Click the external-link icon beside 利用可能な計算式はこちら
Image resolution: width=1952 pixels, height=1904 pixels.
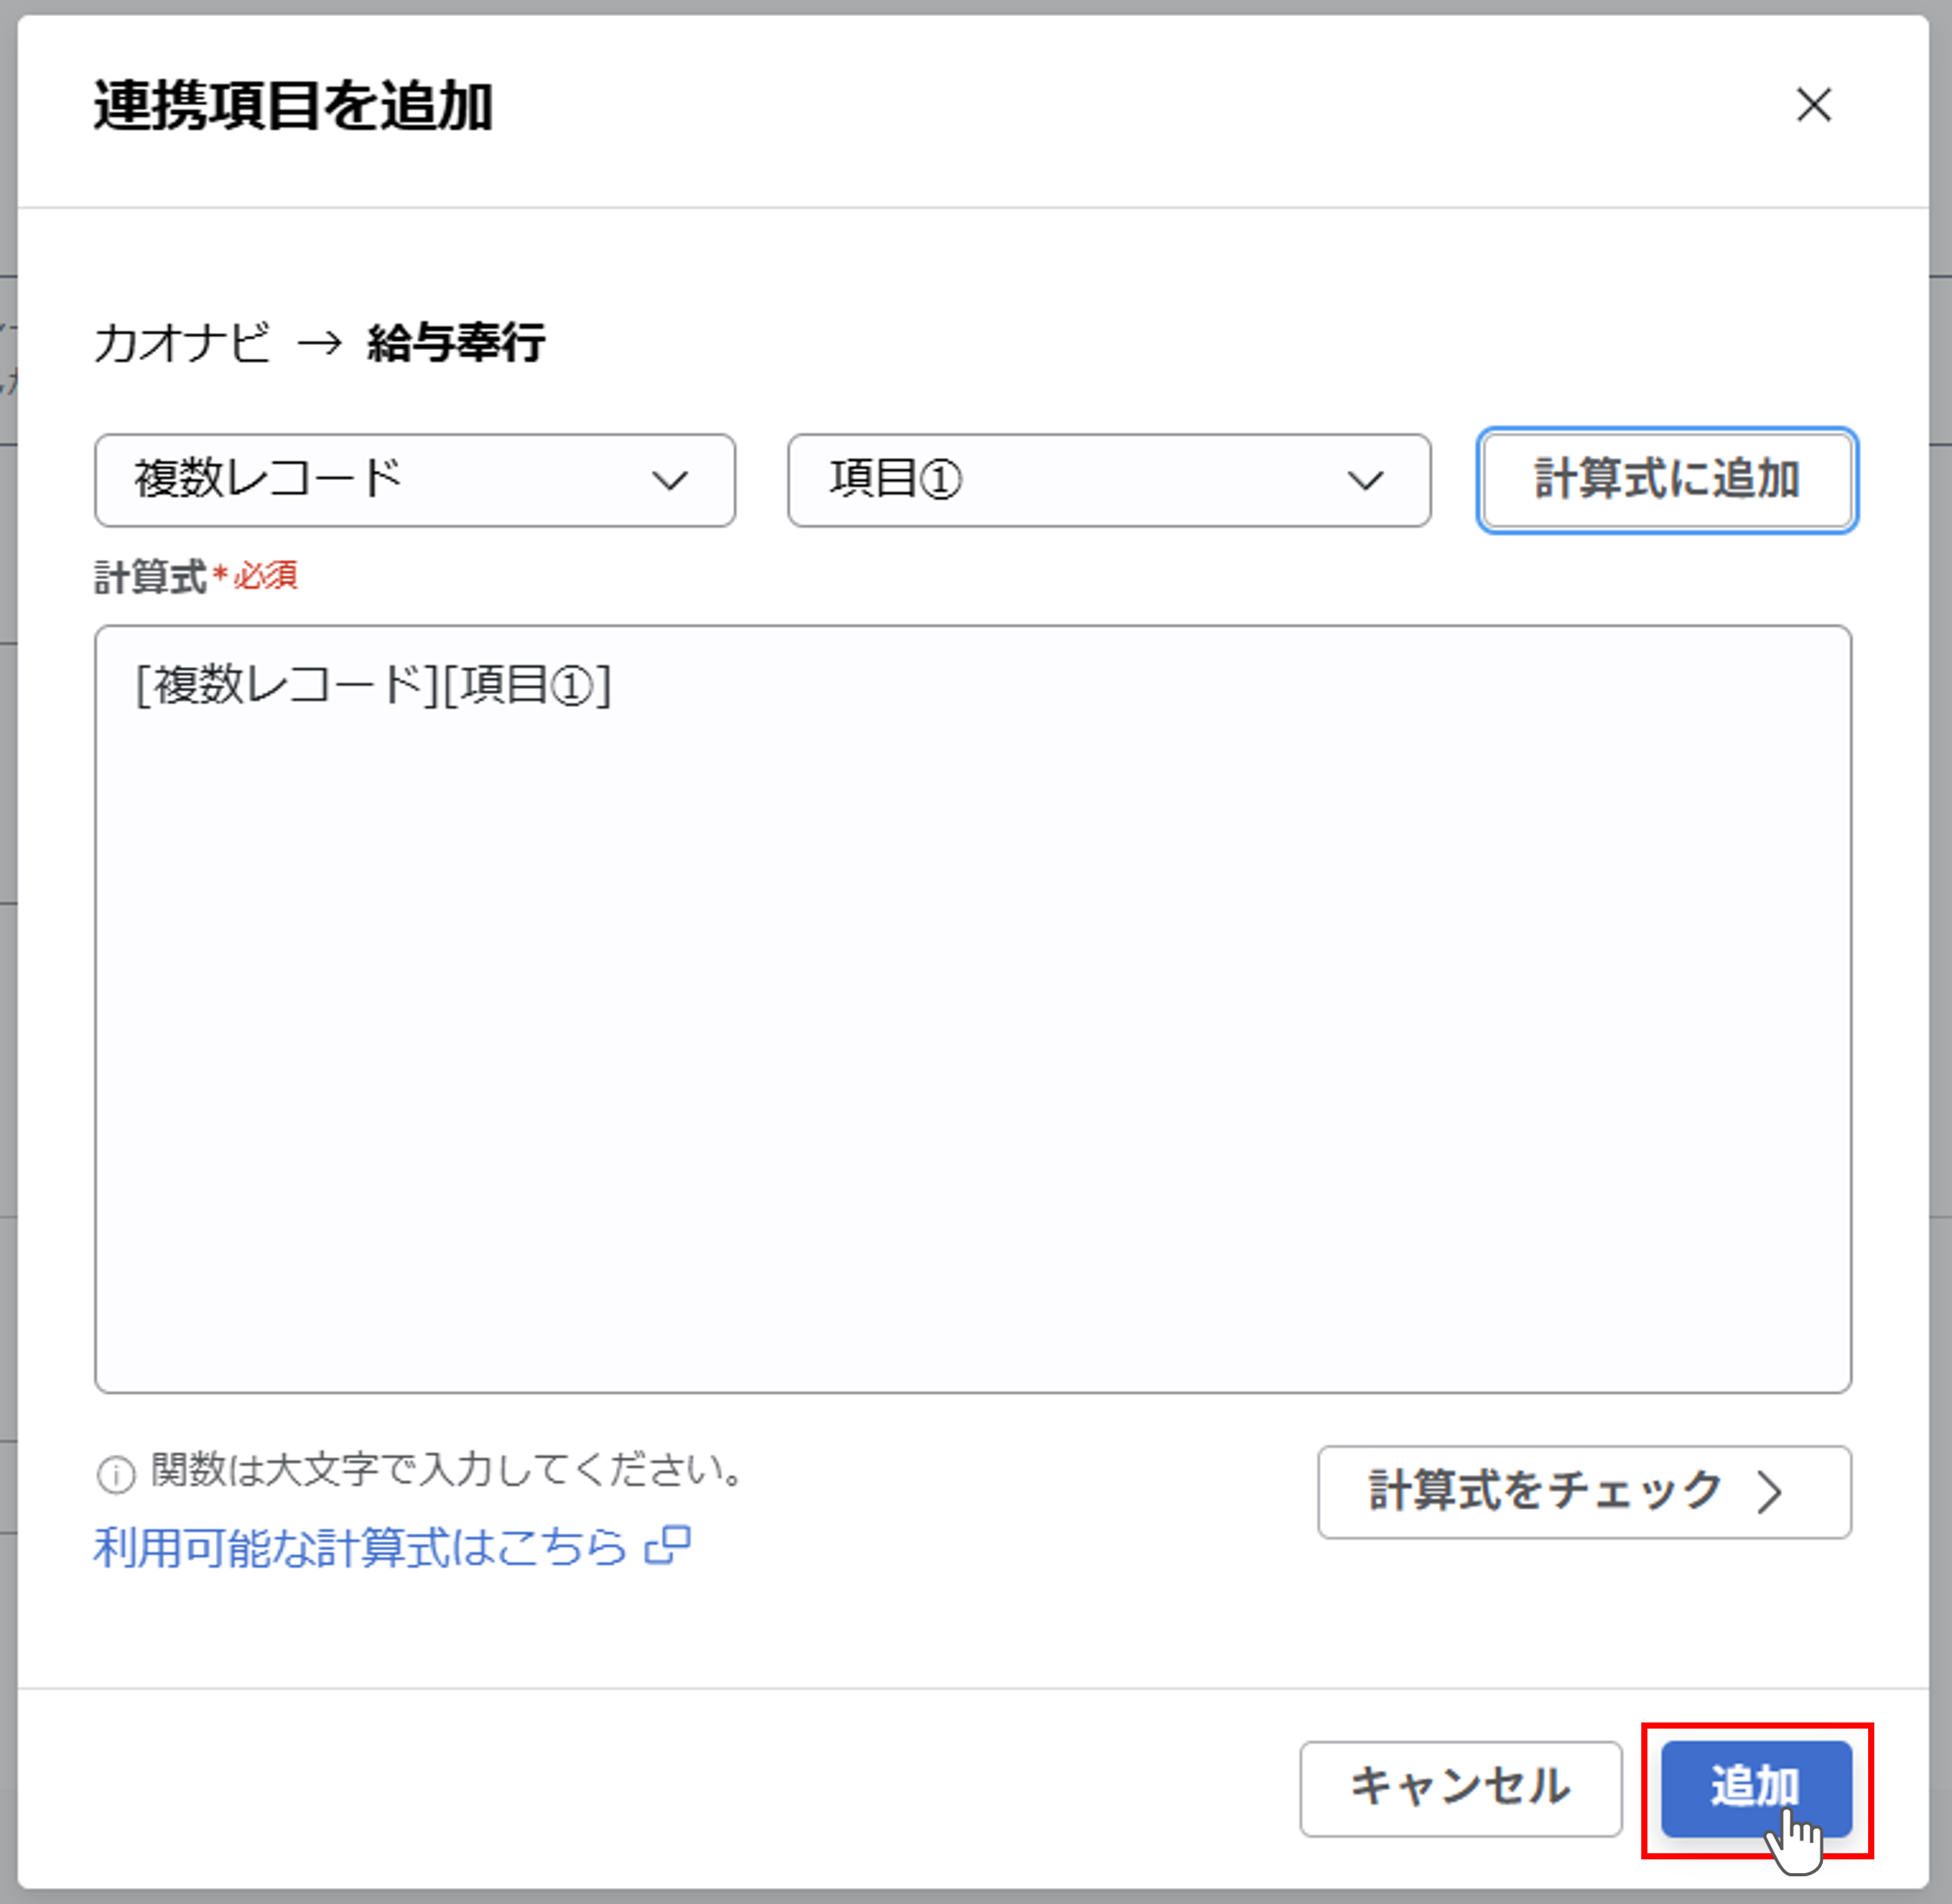pyautogui.click(x=669, y=1546)
